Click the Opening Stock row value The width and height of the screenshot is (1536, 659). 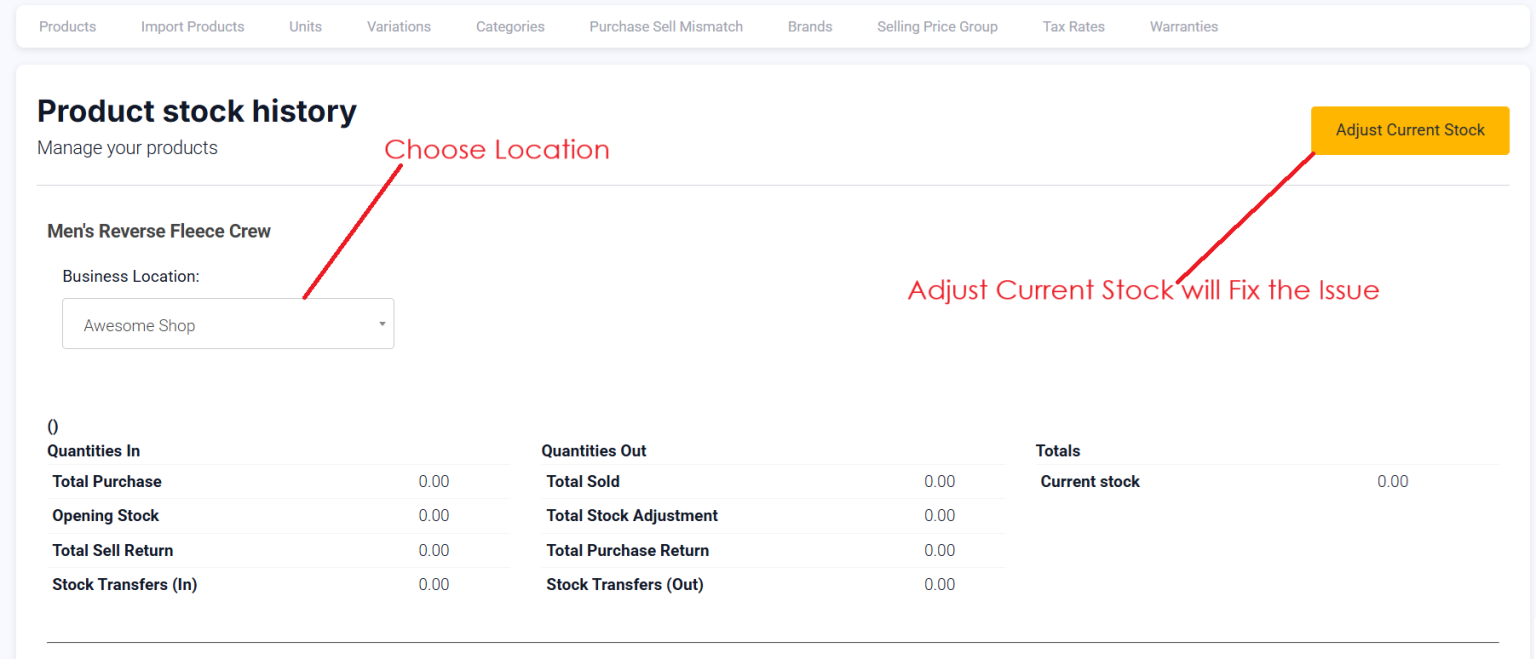[434, 515]
